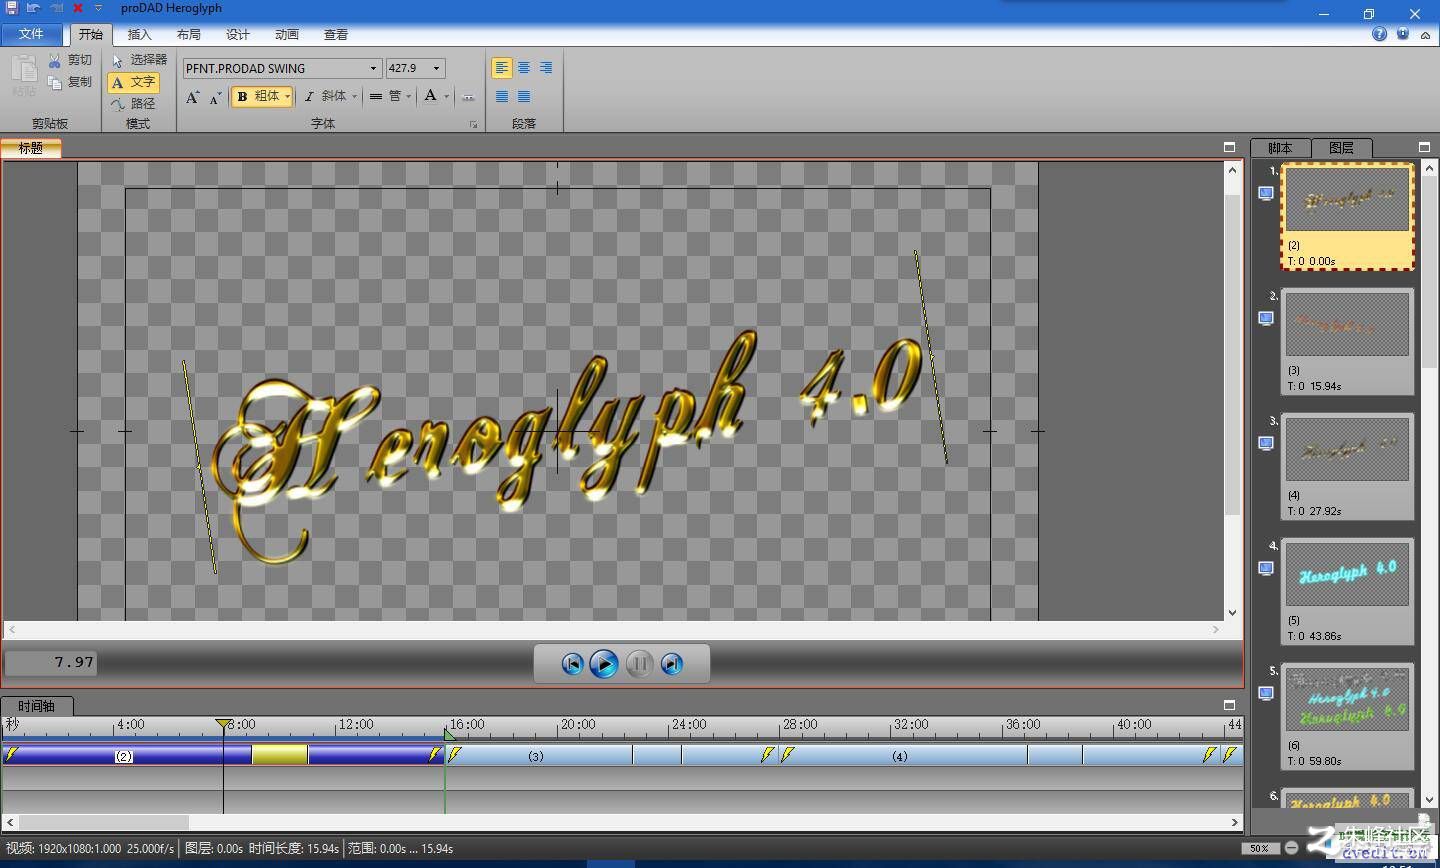Click the left justify paragraph icon
The height and width of the screenshot is (868, 1440).
(x=501, y=97)
